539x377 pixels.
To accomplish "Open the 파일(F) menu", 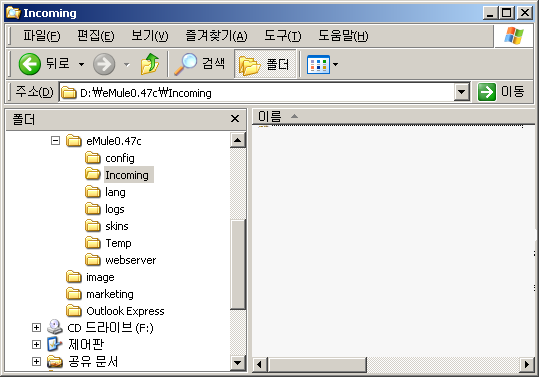I will (x=42, y=35).
